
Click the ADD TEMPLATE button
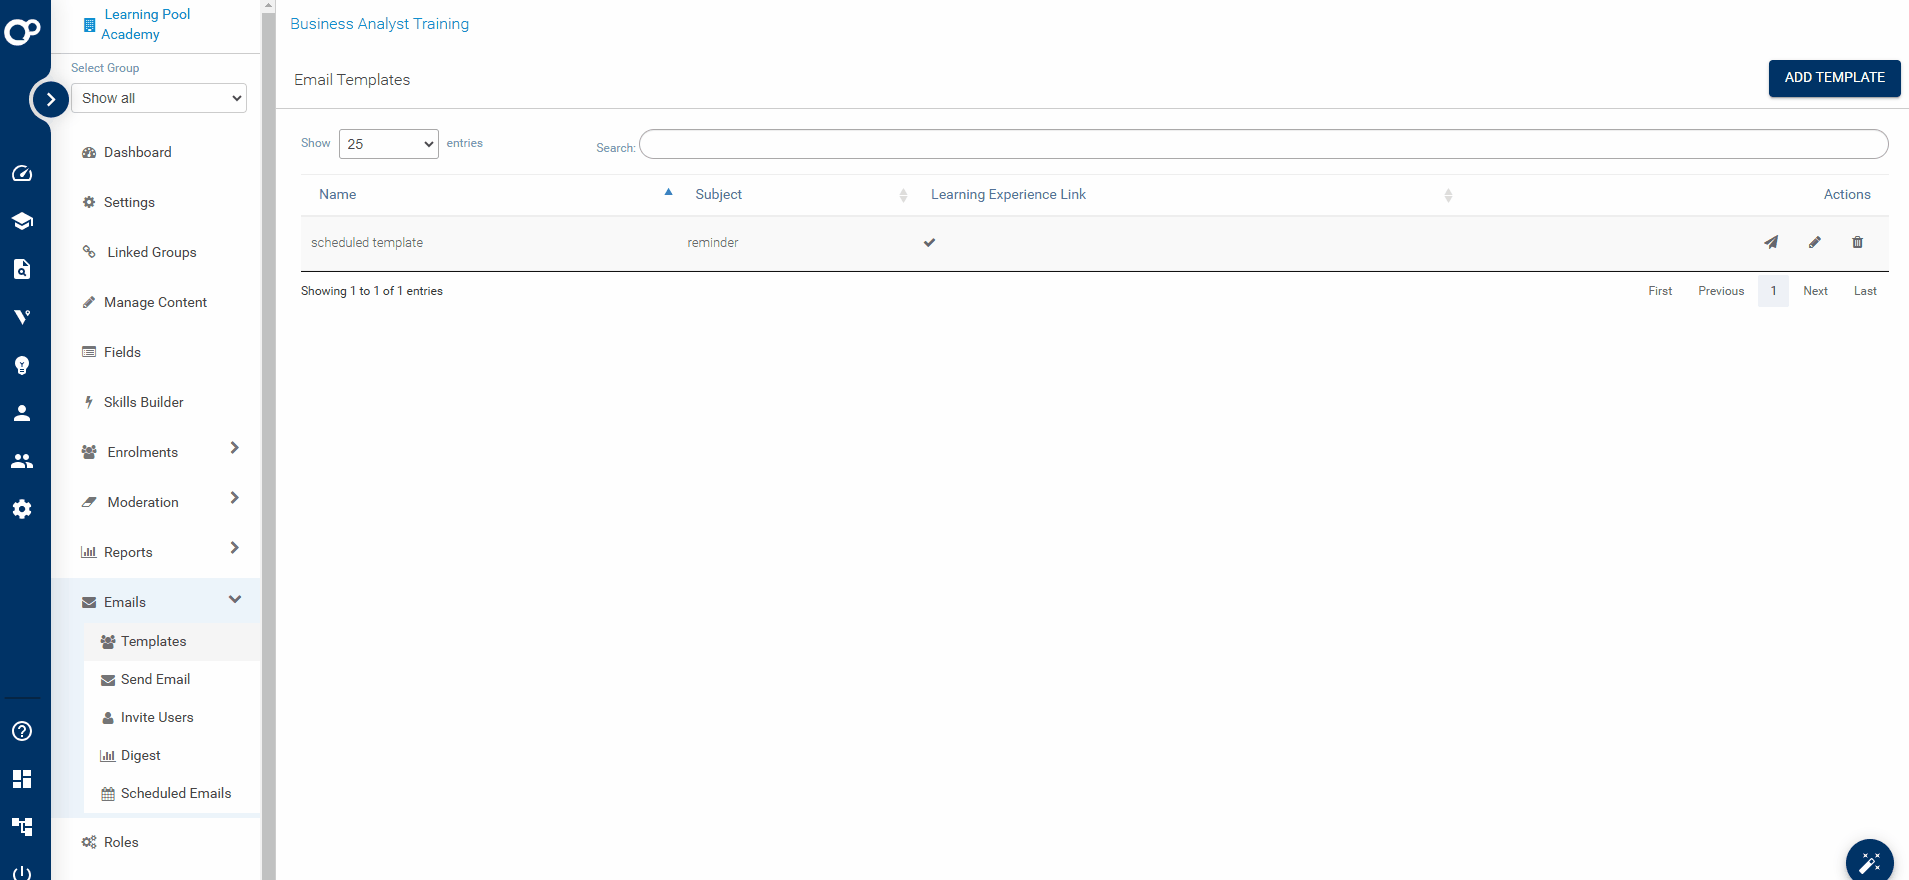[1833, 78]
